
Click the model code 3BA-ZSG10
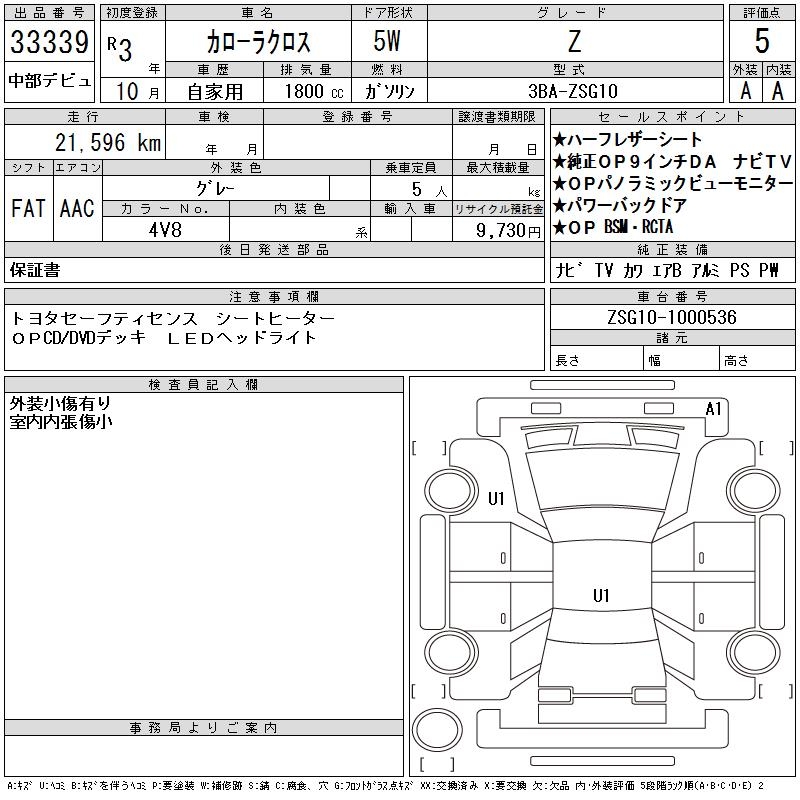tap(573, 91)
